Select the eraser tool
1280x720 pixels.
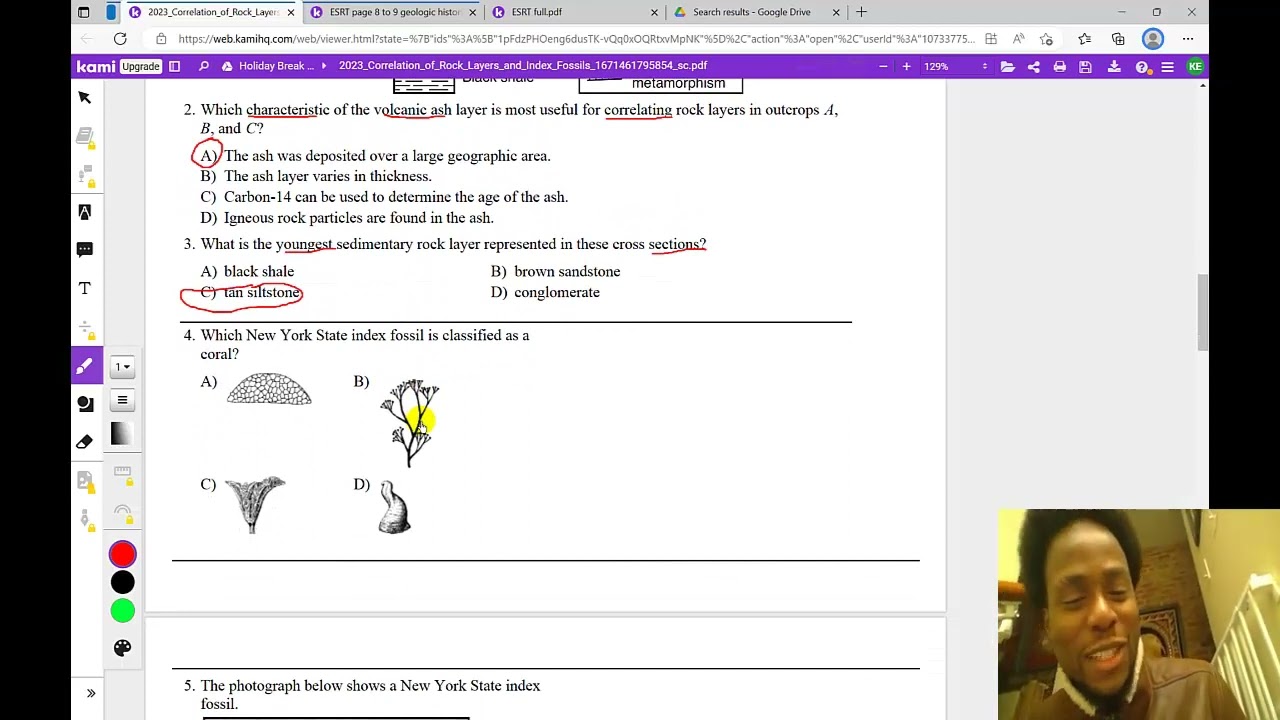point(85,442)
